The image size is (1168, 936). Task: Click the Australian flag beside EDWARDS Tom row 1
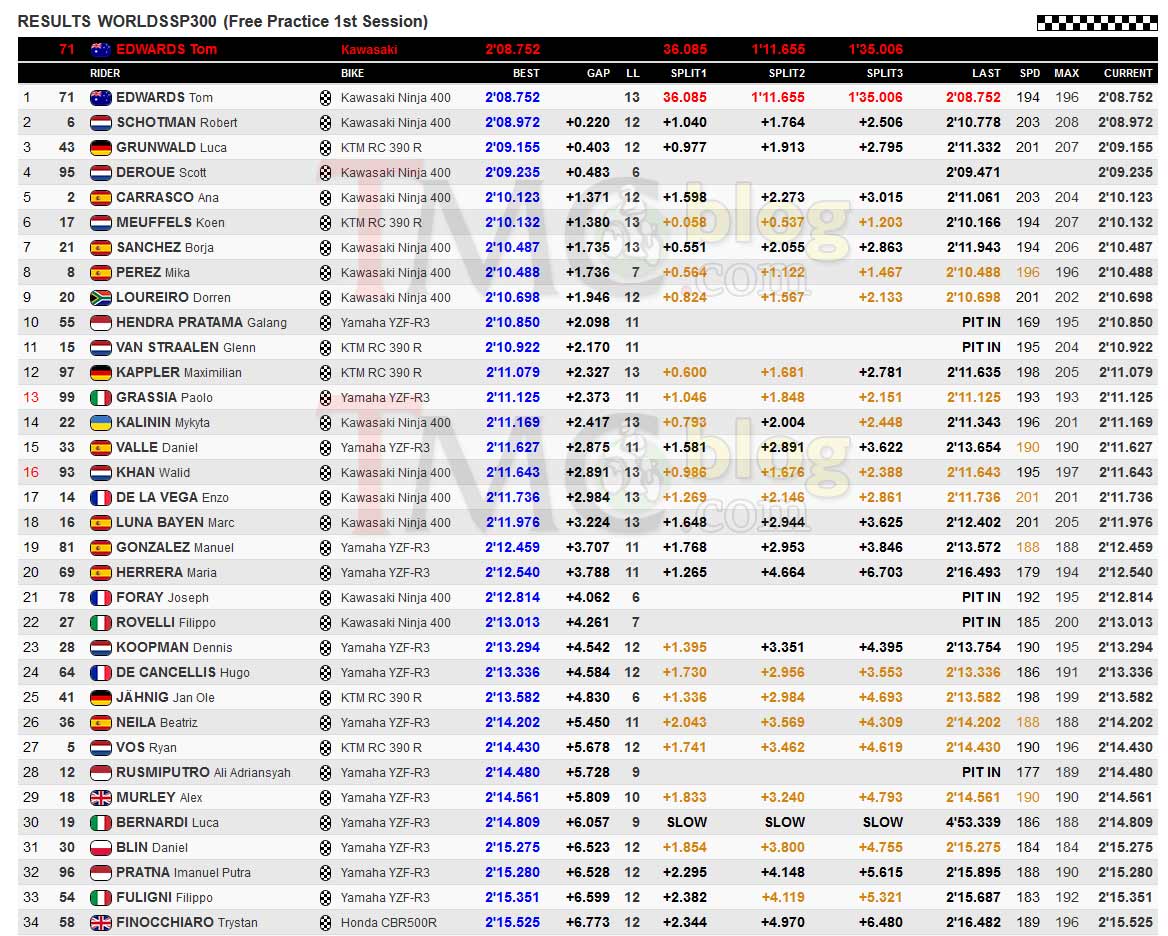point(101,98)
